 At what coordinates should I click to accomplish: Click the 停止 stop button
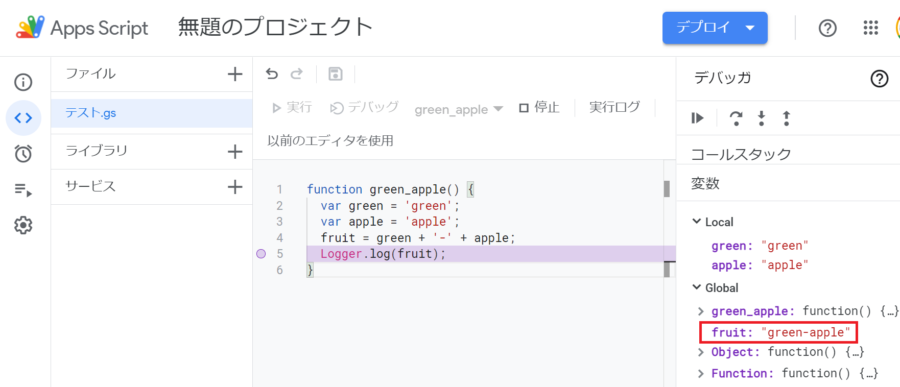pyautogui.click(x=539, y=108)
